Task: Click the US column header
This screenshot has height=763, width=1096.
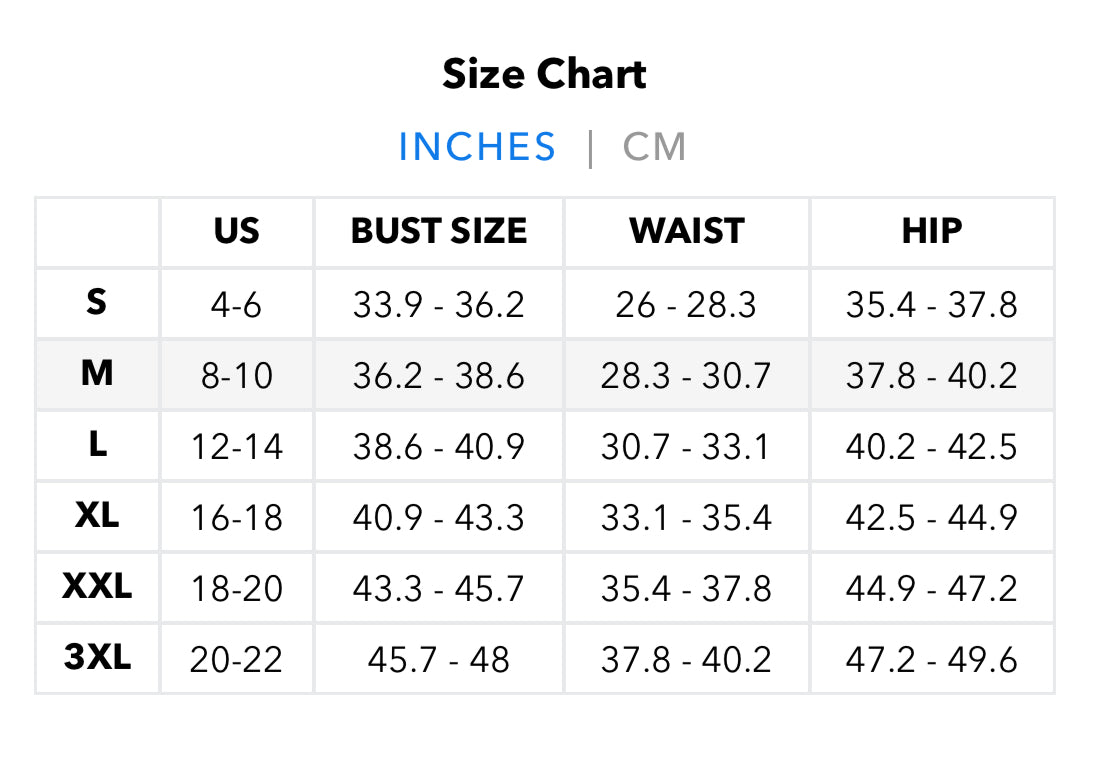Action: [x=236, y=232]
